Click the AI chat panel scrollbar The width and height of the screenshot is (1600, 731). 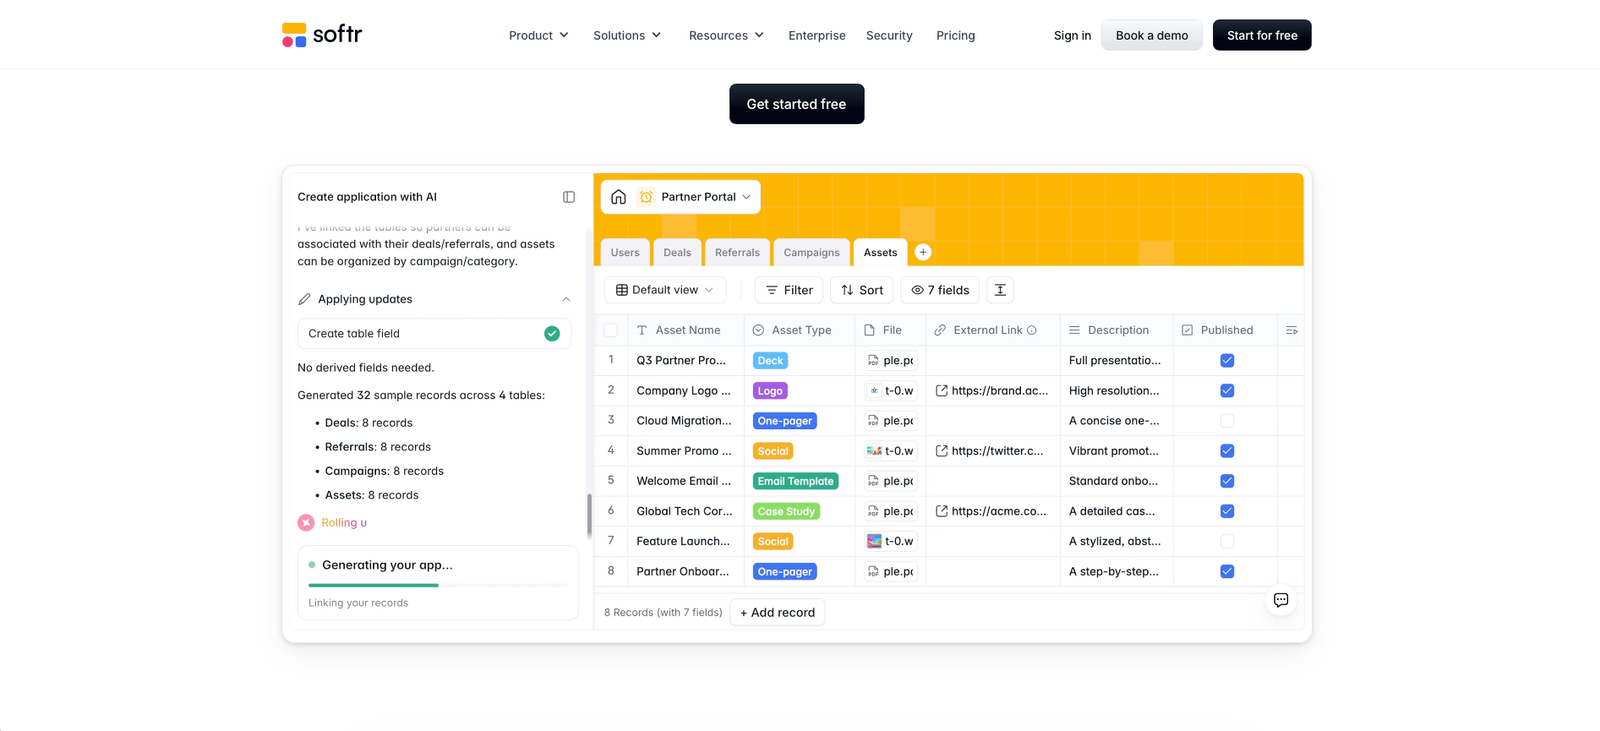coord(589,515)
